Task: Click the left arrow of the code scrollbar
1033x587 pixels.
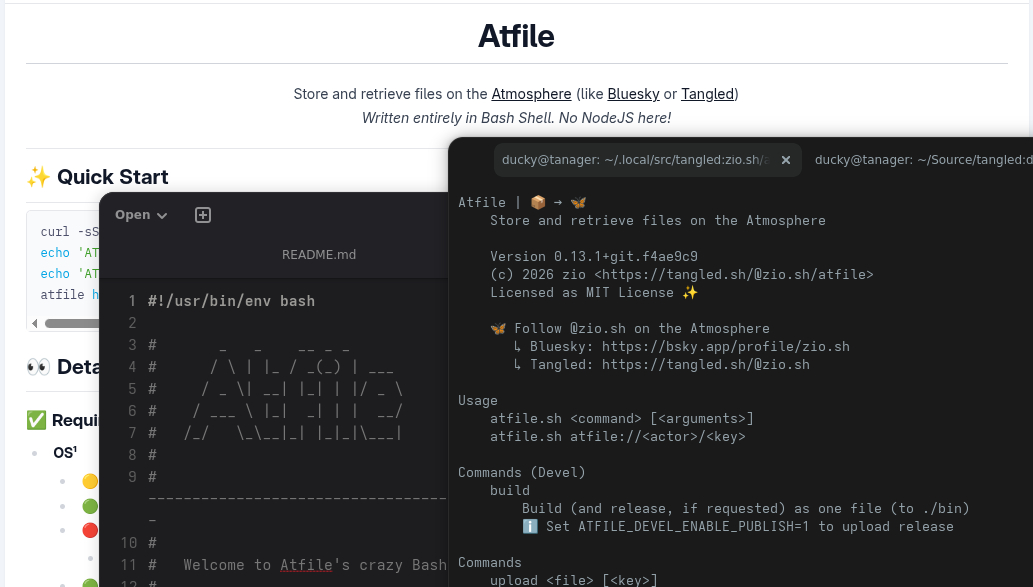Action: coord(35,323)
